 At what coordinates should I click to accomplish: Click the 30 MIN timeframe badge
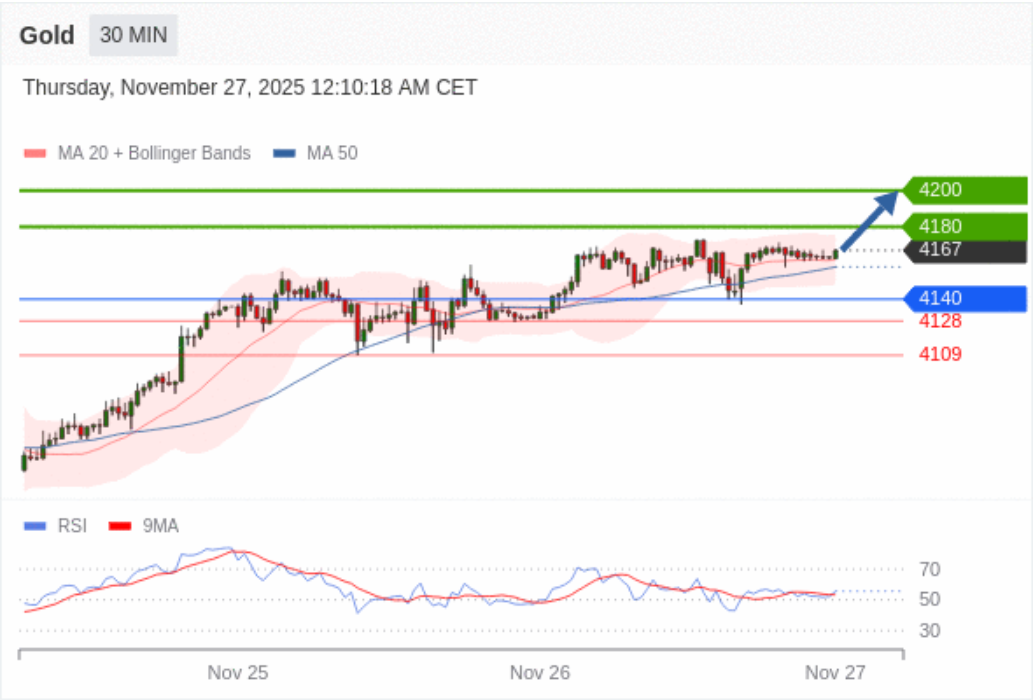click(133, 35)
